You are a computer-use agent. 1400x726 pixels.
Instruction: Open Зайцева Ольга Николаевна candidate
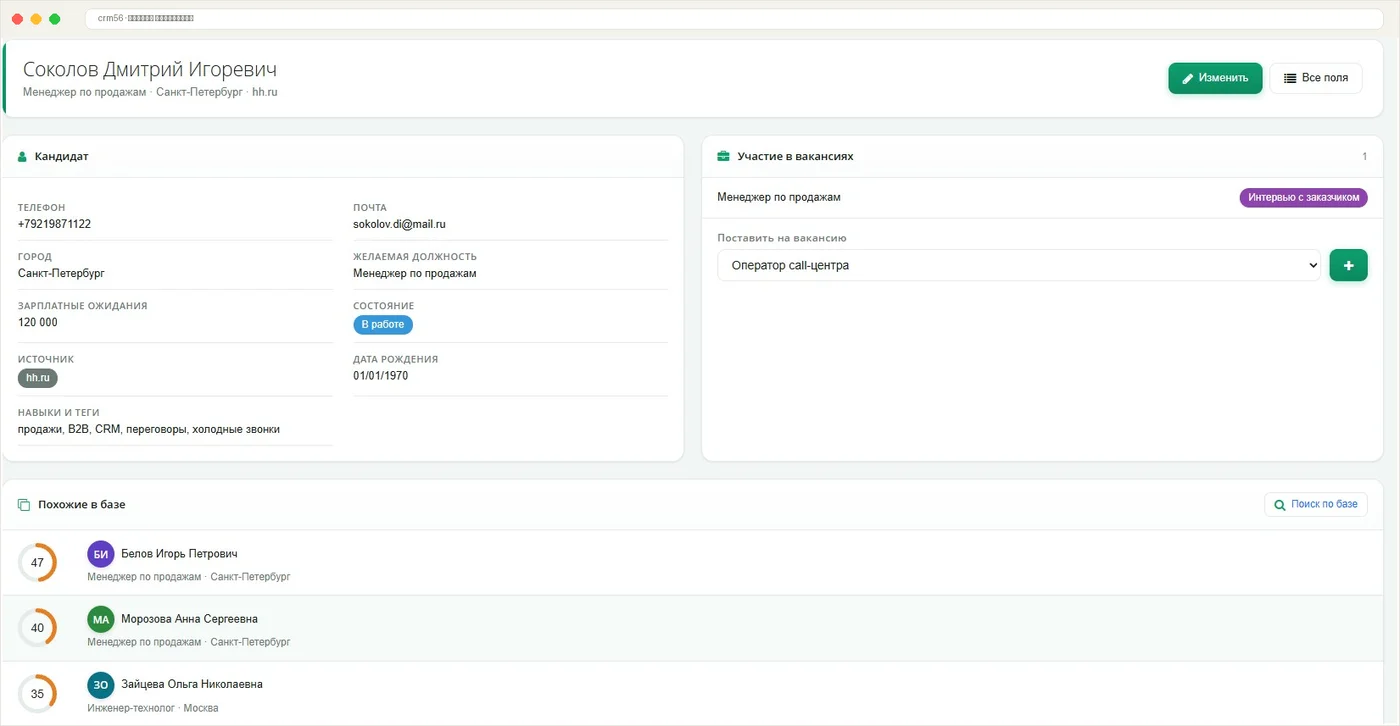[x=192, y=685]
